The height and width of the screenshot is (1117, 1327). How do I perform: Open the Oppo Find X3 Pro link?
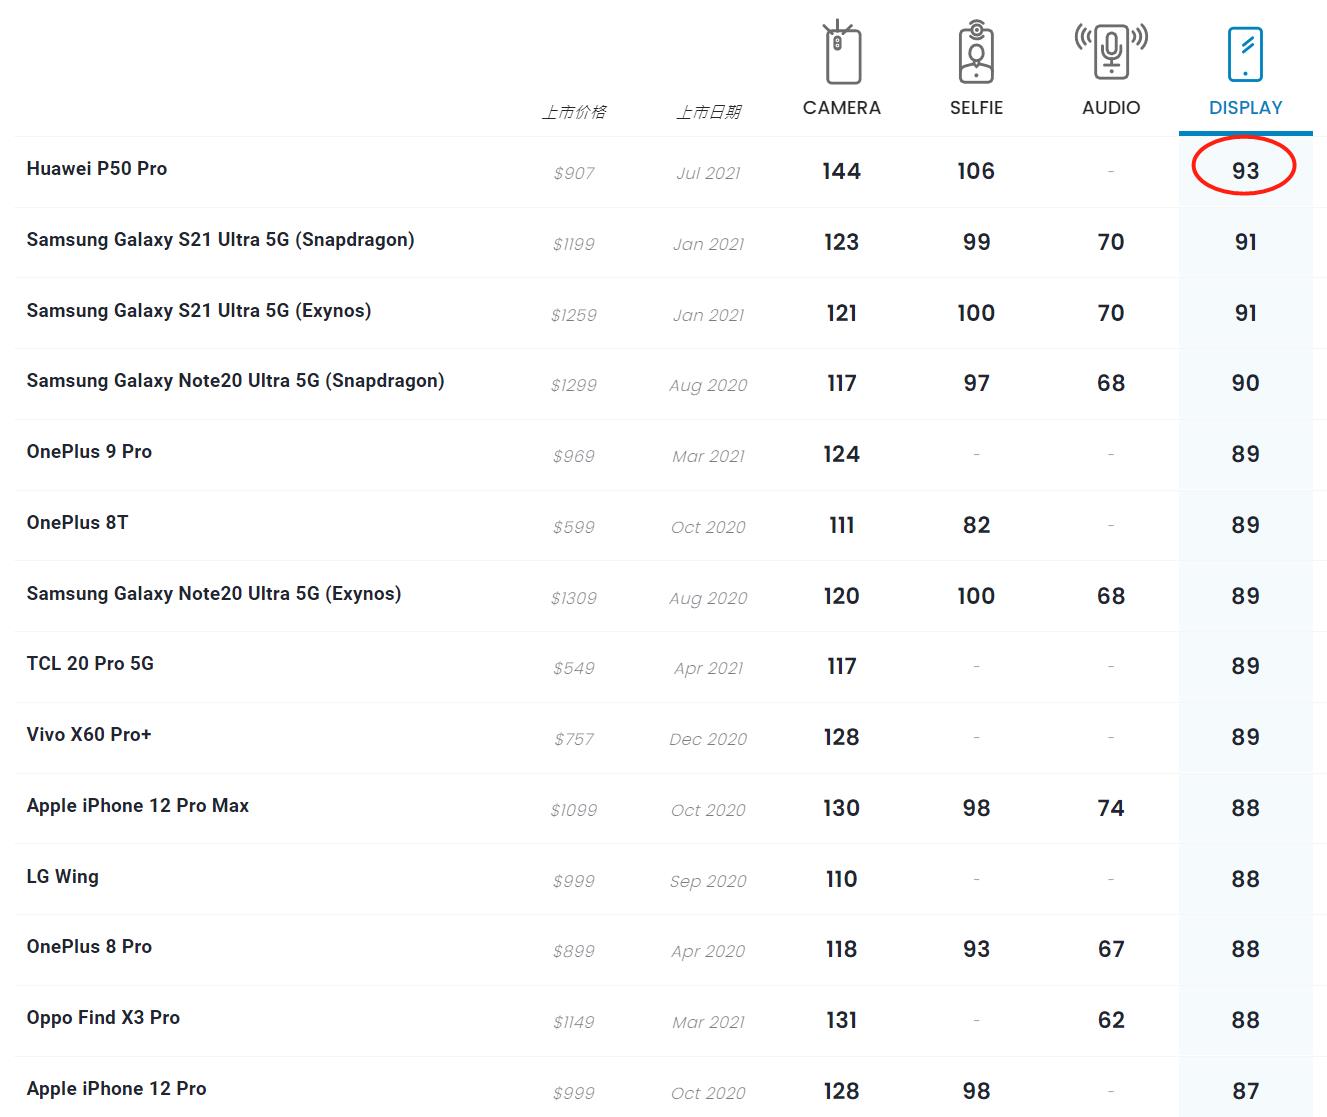click(103, 1018)
